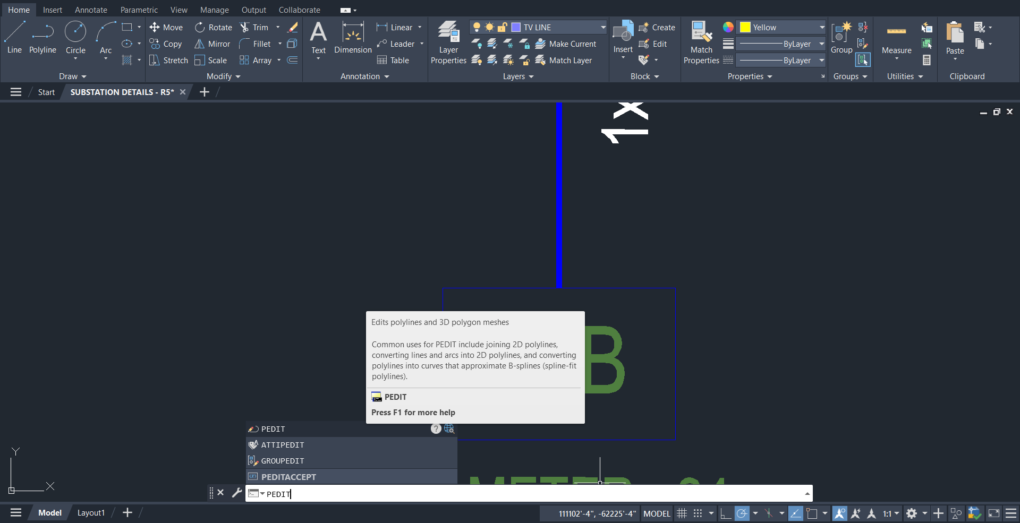The width and height of the screenshot is (1020, 523).
Task: Click the Table tool
Action: pyautogui.click(x=393, y=60)
